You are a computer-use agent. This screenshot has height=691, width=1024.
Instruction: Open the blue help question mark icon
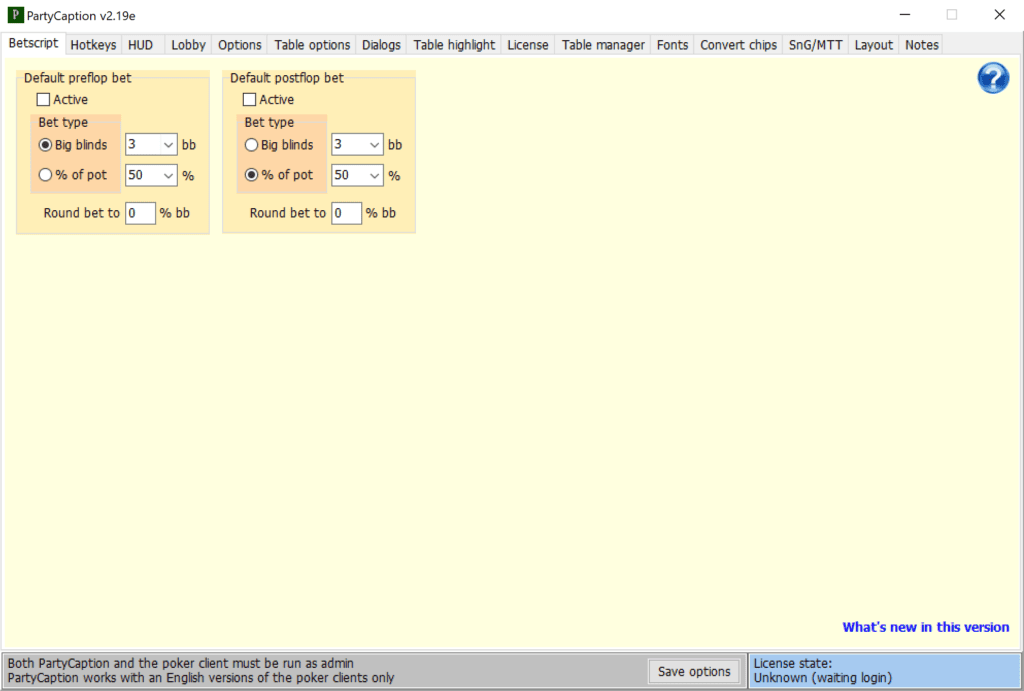click(993, 78)
